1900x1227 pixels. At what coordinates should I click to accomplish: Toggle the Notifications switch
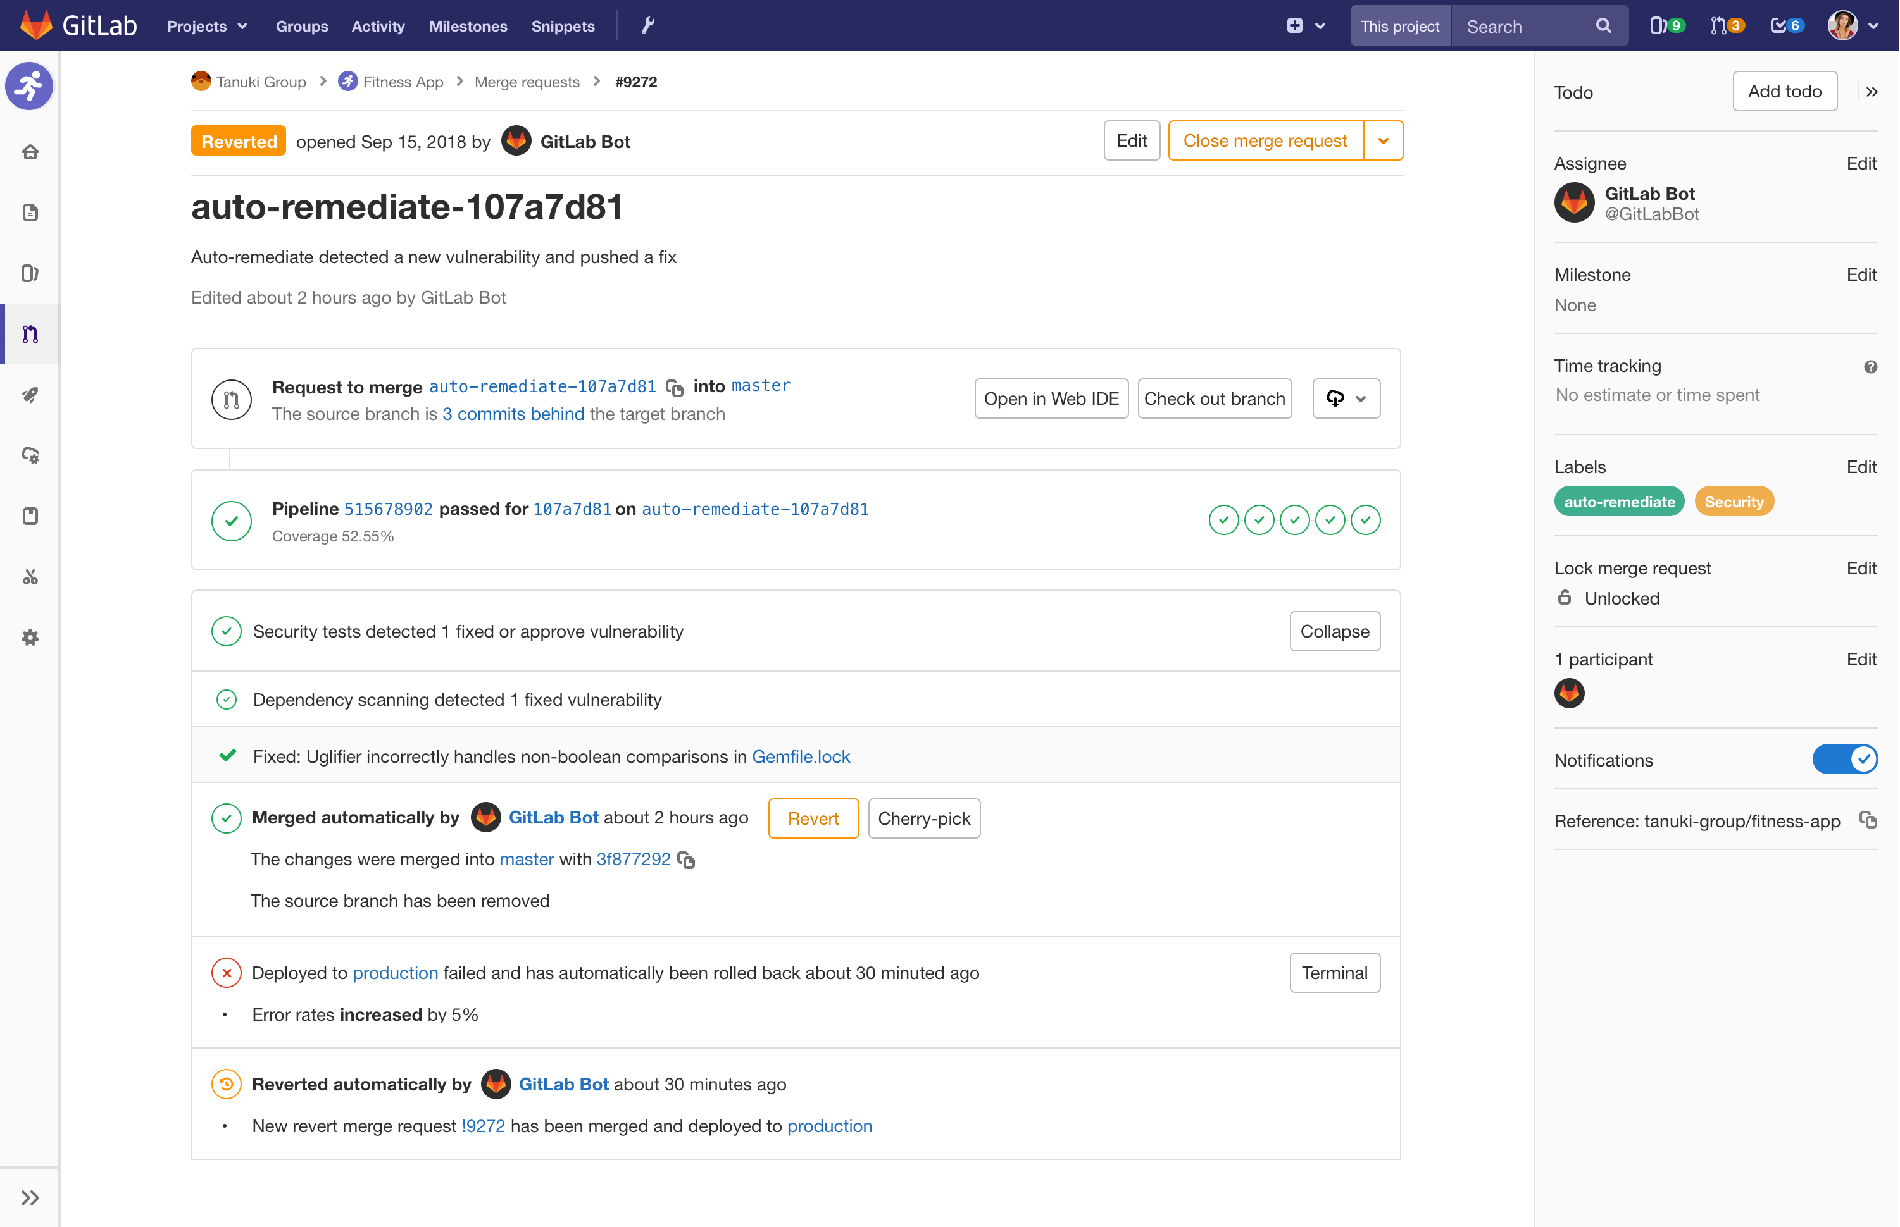tap(1845, 760)
